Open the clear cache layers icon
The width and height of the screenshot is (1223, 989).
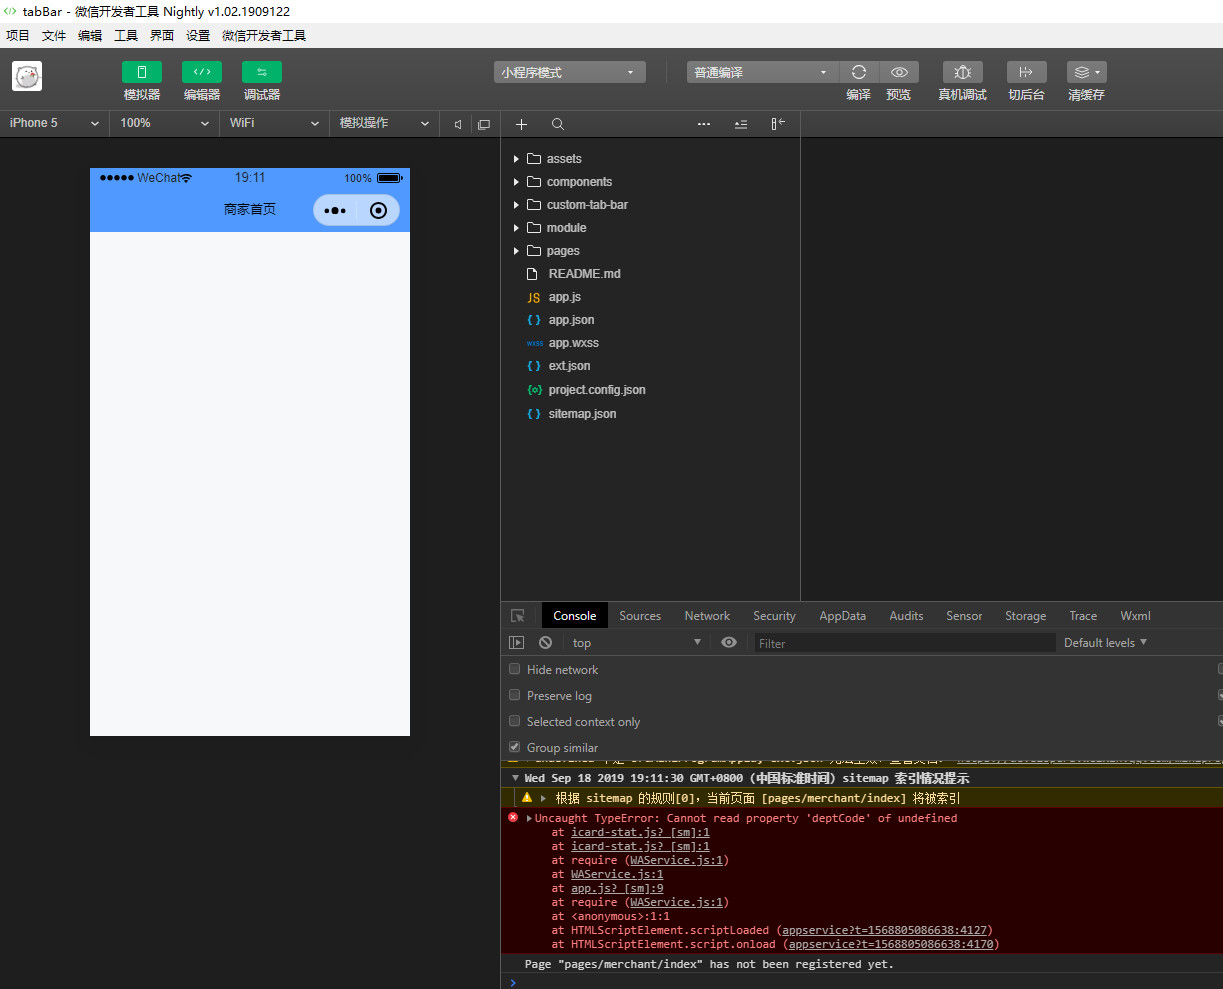(x=1086, y=72)
